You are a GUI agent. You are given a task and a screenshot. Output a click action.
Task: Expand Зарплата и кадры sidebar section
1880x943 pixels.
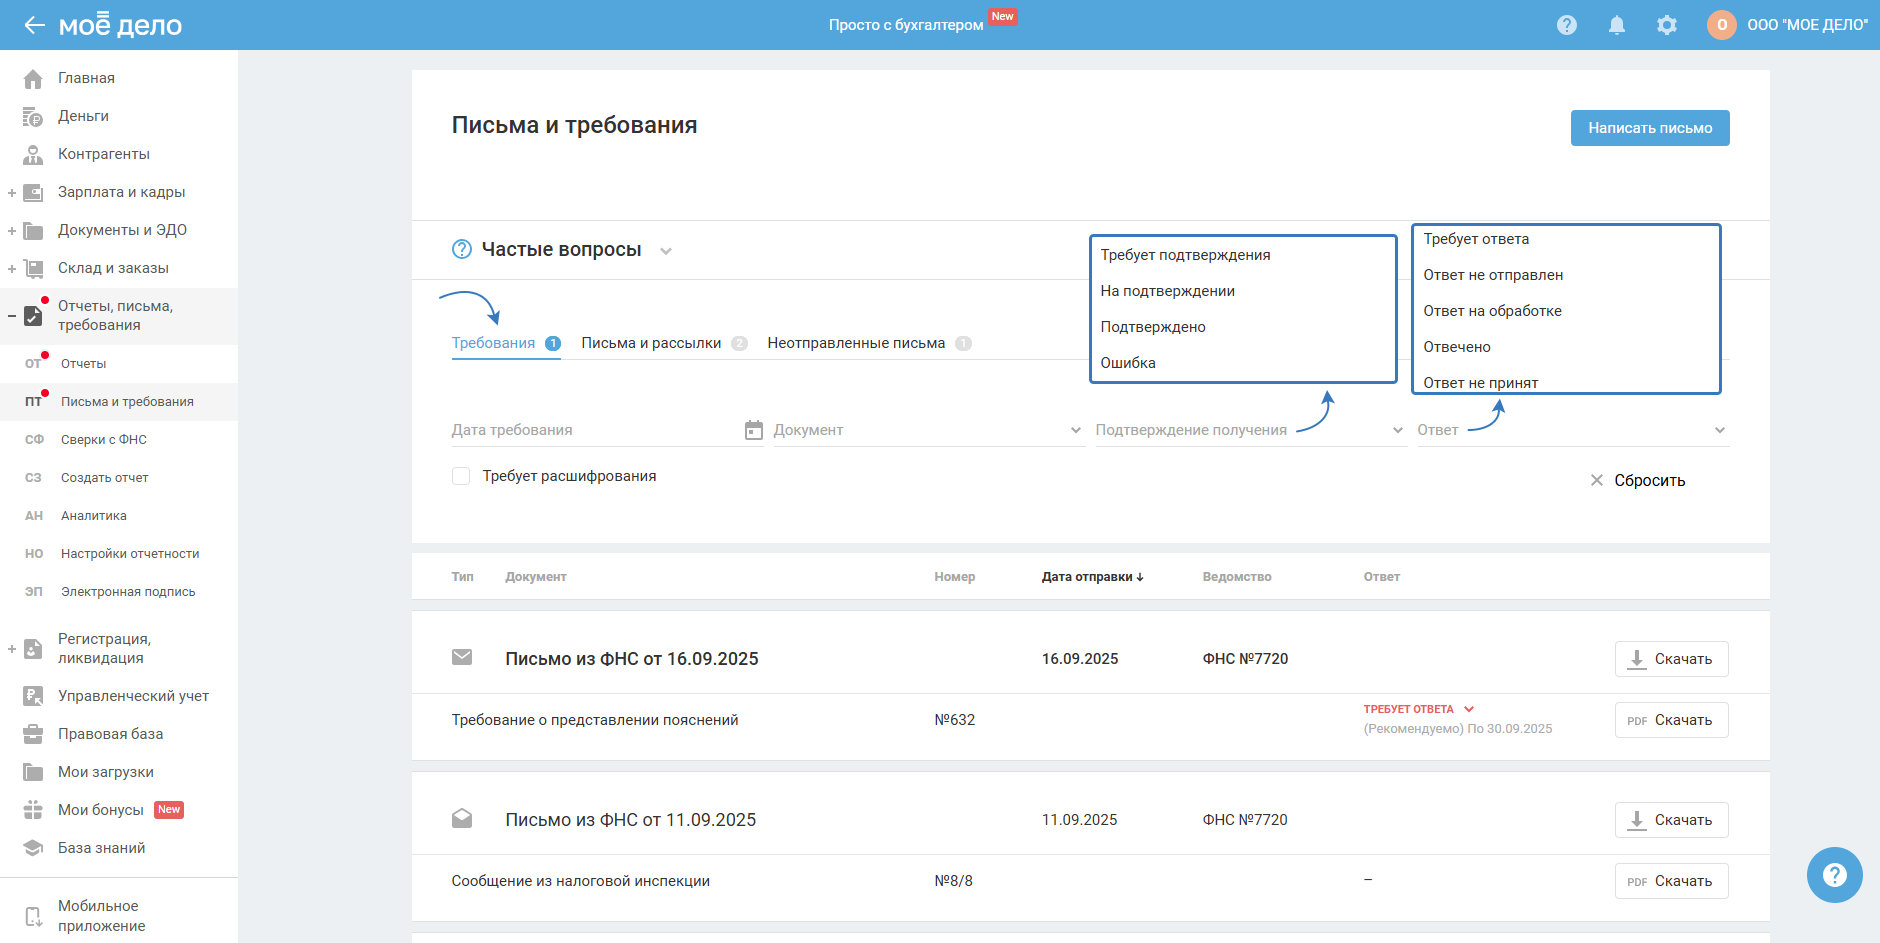[x=12, y=193]
